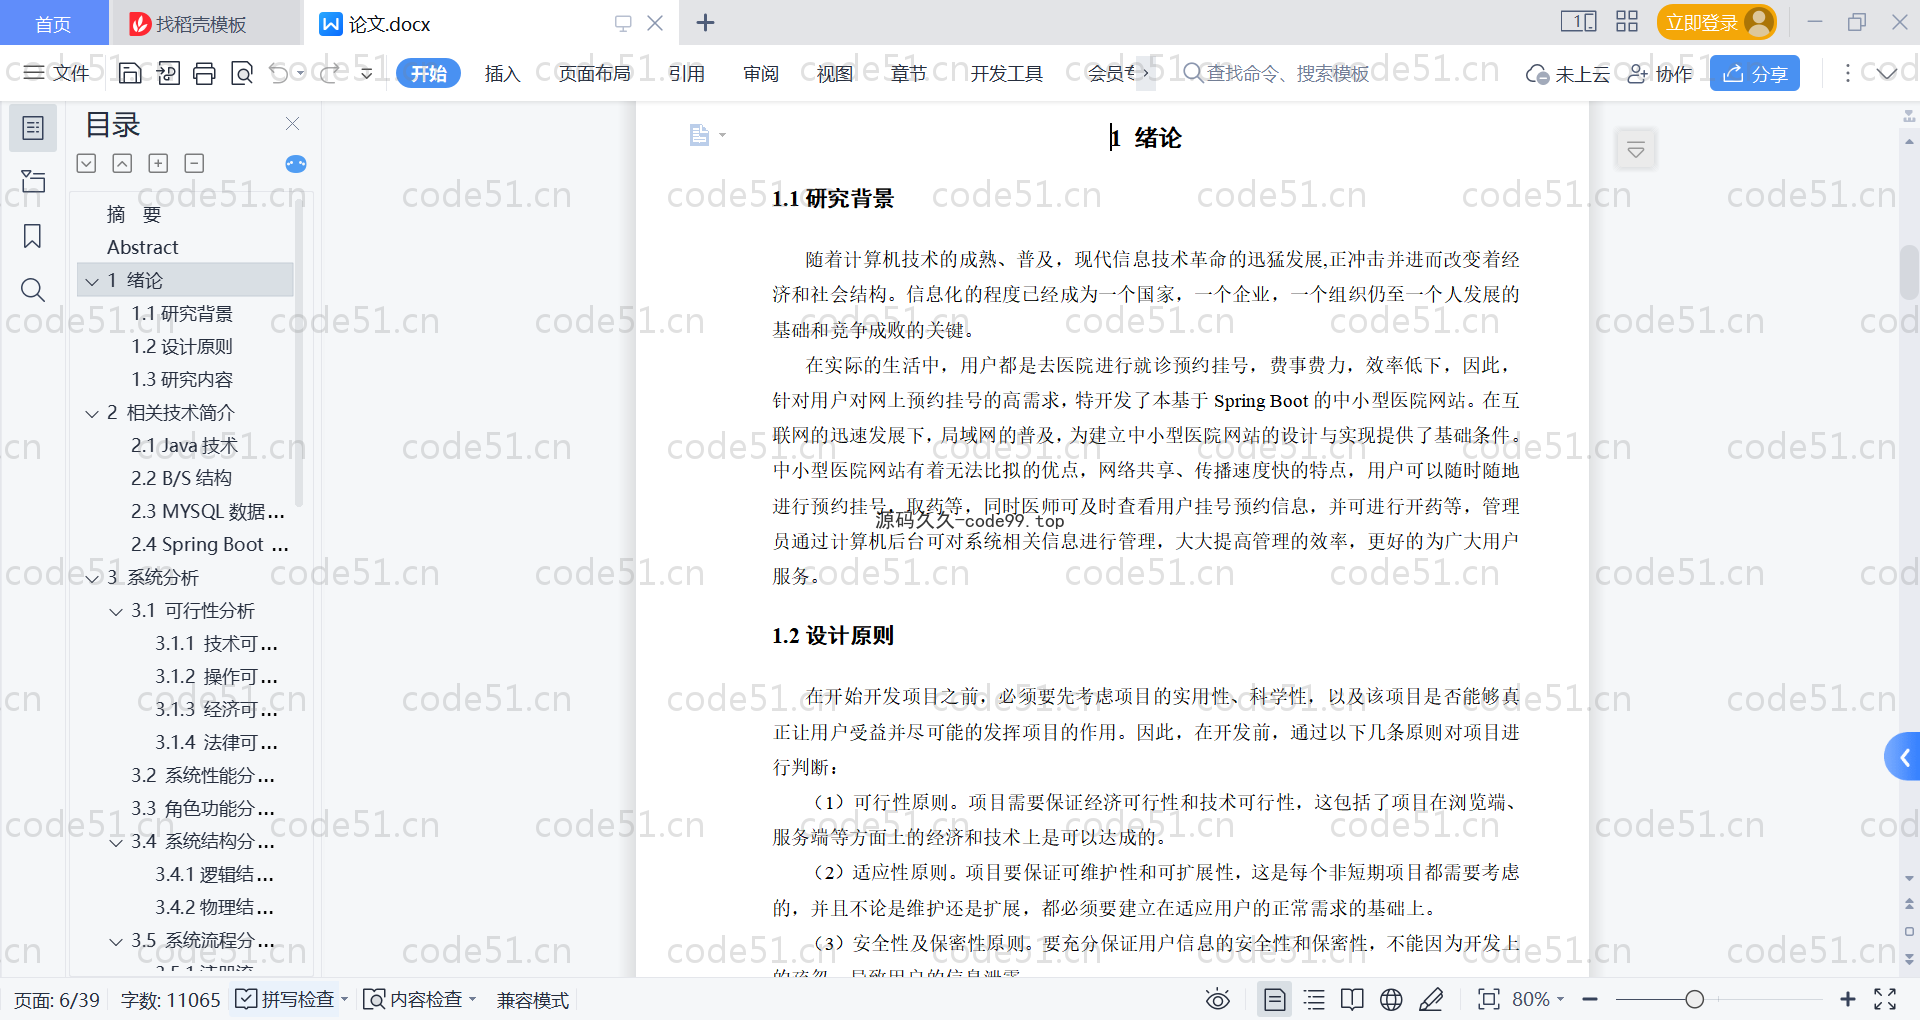Click the zoom out minus button
The image size is (1920, 1020).
point(1590,999)
